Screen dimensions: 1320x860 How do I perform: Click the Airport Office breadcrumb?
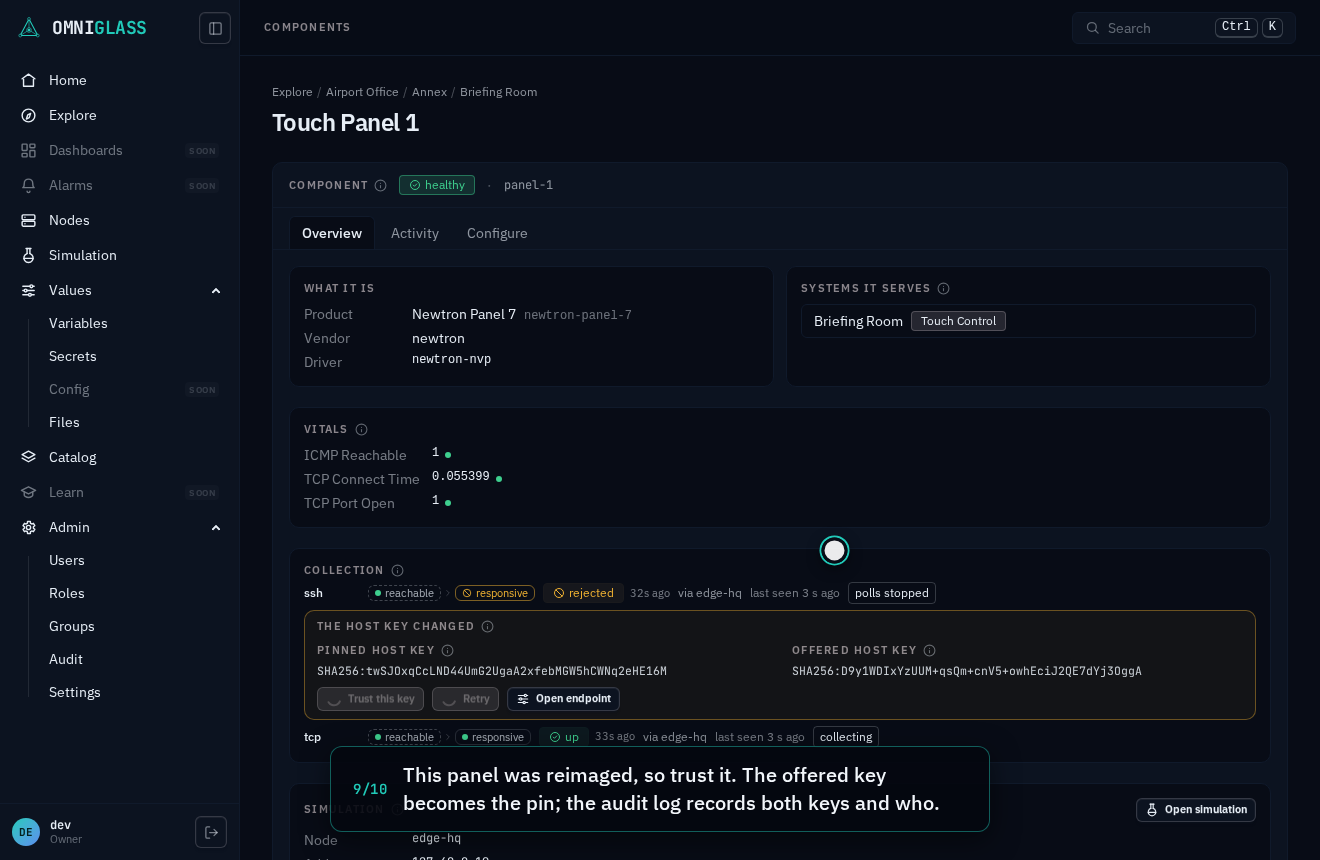click(x=362, y=92)
